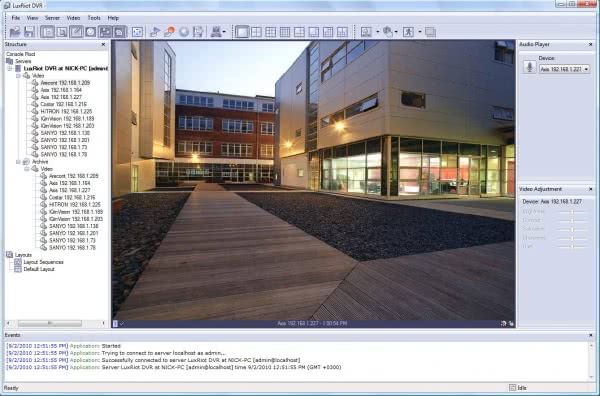Click the Layout Sequences item

pyautogui.click(x=43, y=262)
